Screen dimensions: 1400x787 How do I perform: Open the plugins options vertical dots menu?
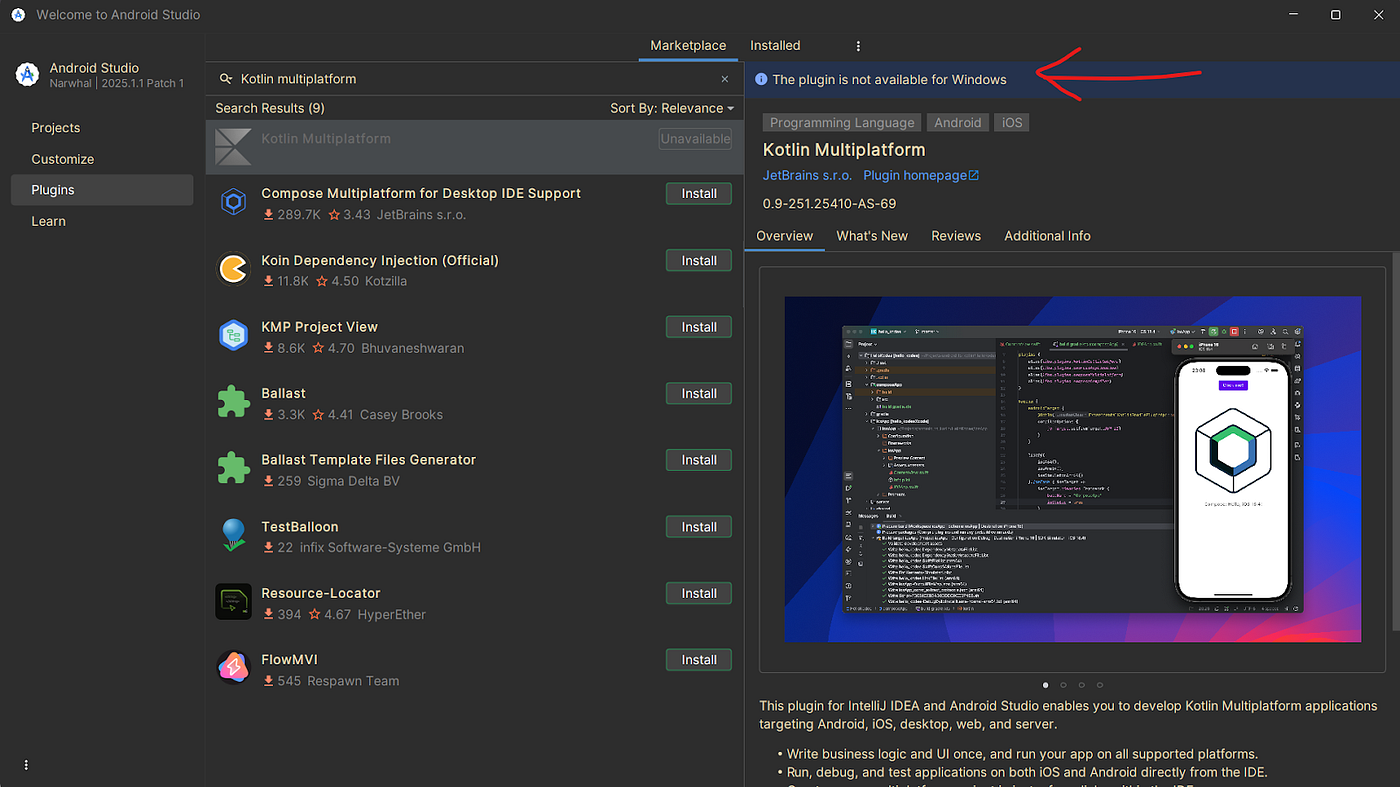[858, 46]
